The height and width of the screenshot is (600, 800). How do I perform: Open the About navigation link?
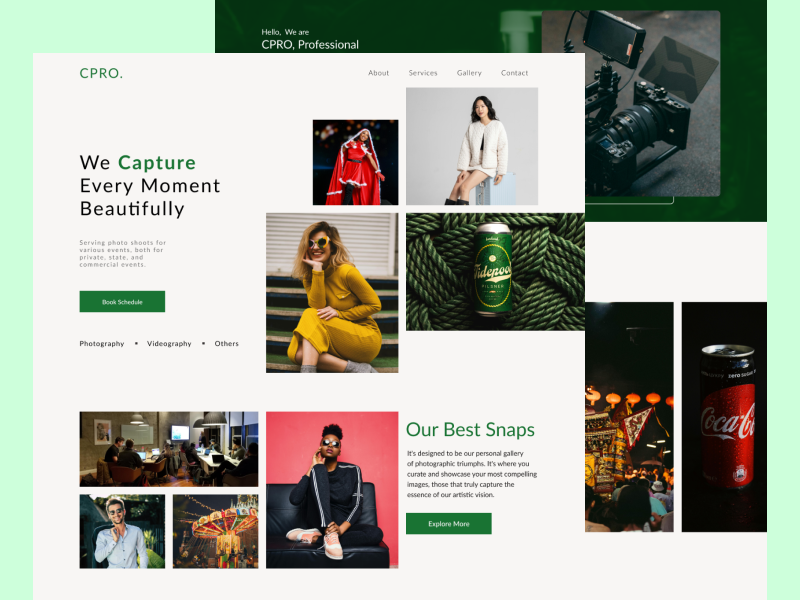click(x=378, y=72)
